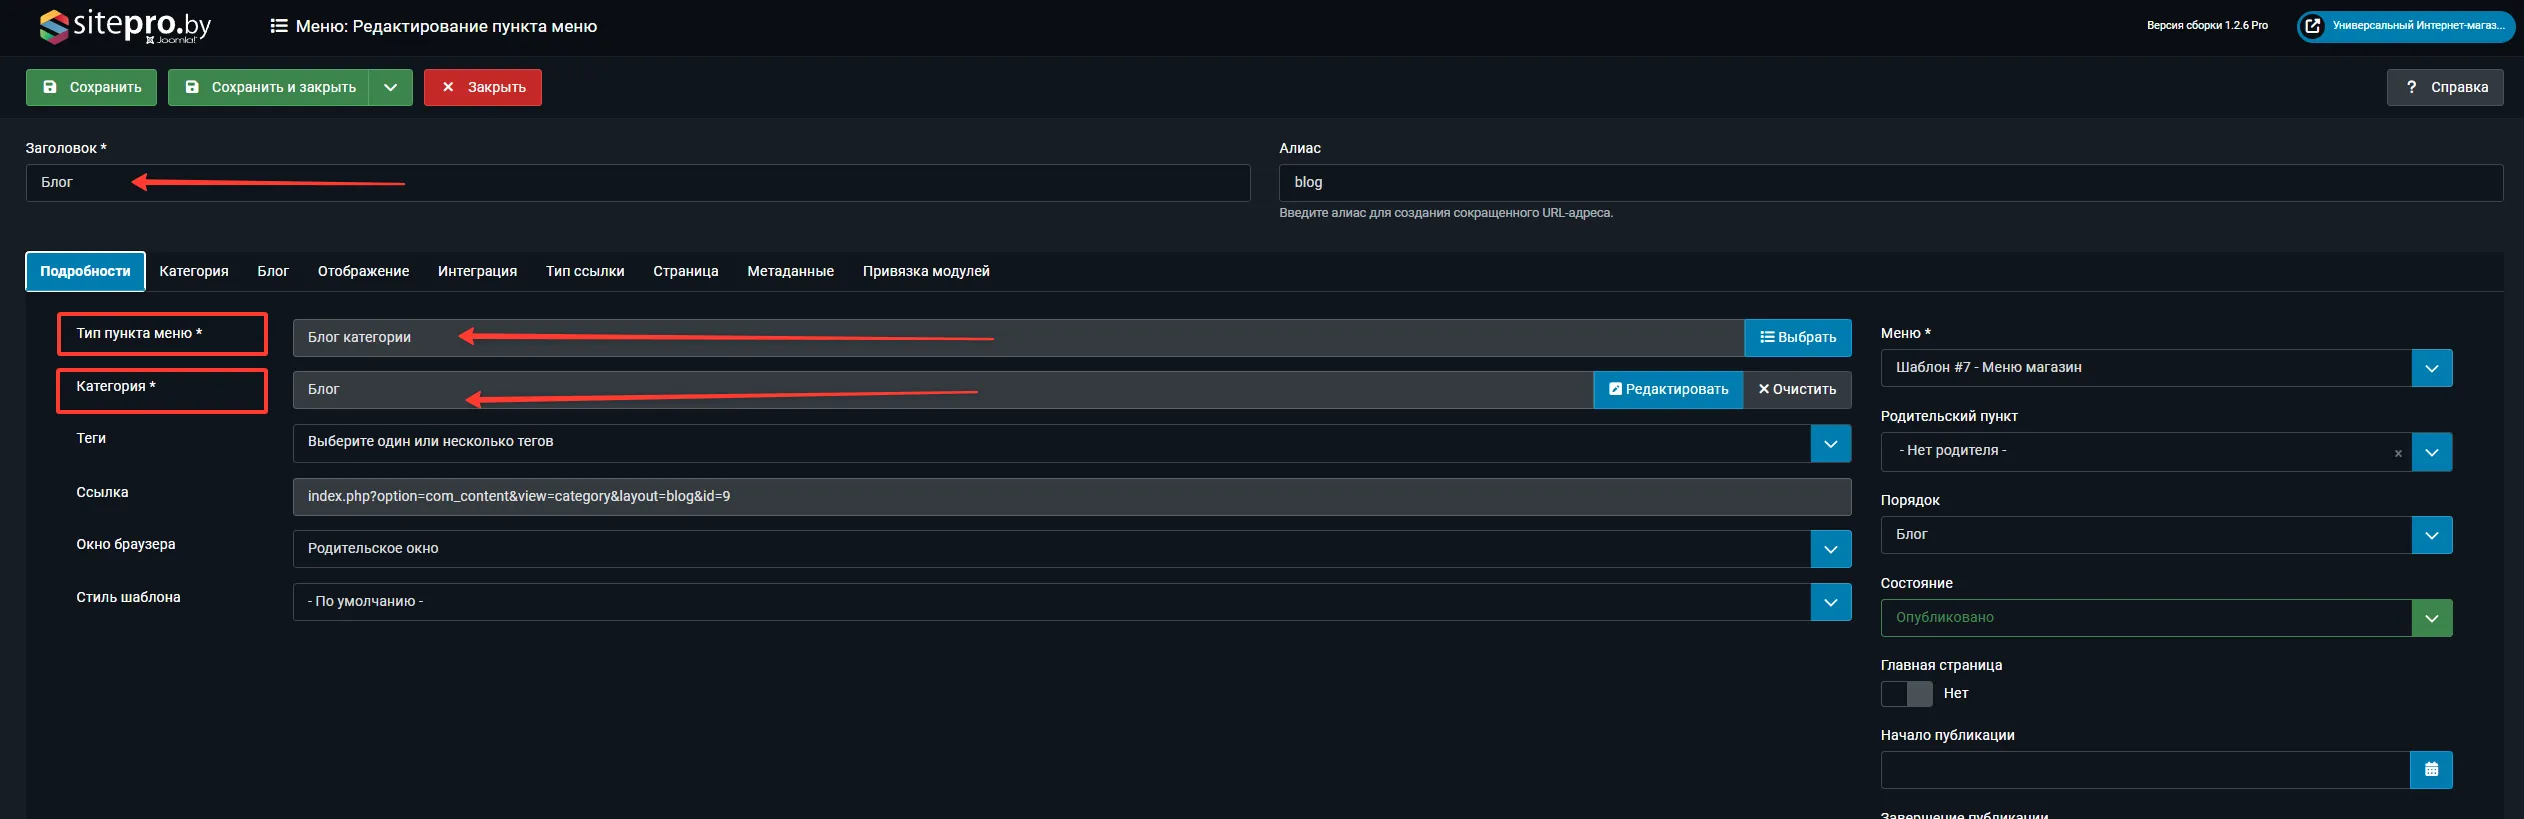Viewport: 2524px width, 819px height.
Task: Expand the Сохранить и закрыть dropdown arrow
Action: click(x=390, y=88)
